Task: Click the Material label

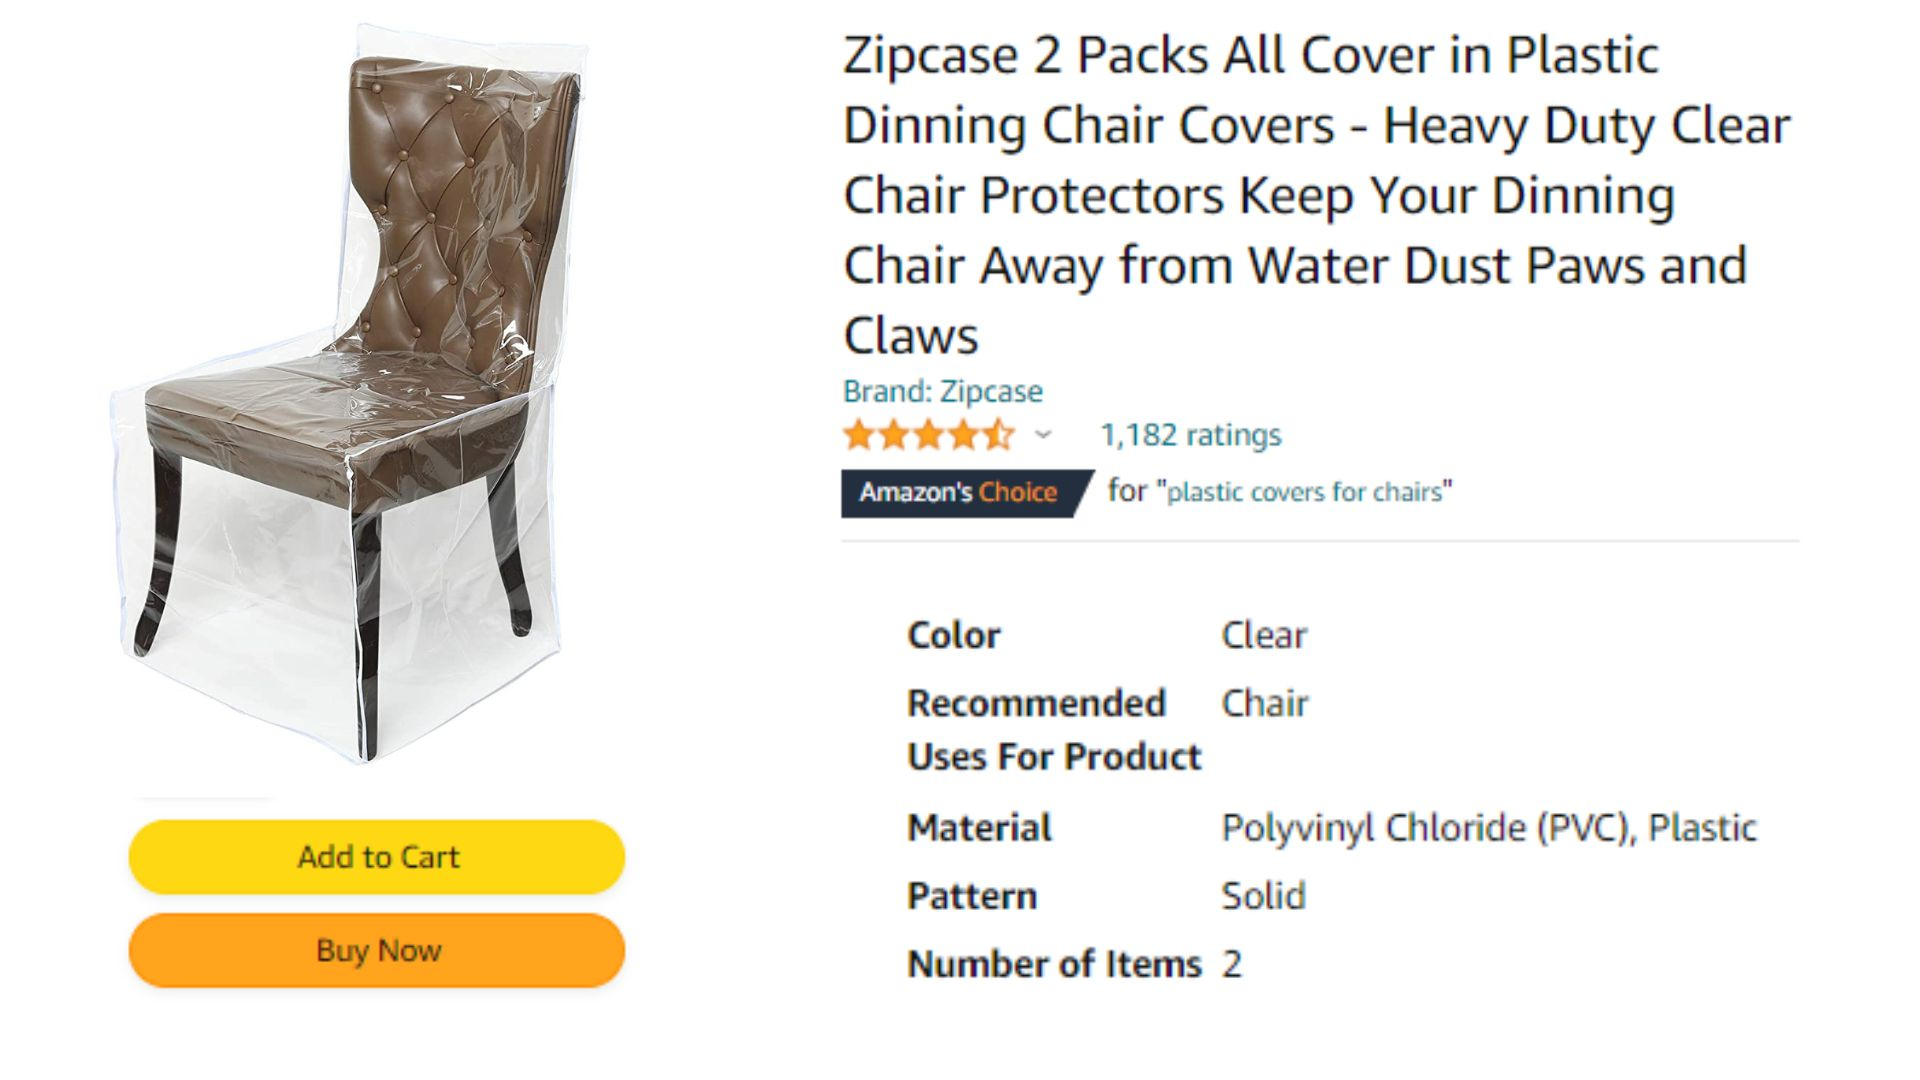Action: pos(979,828)
